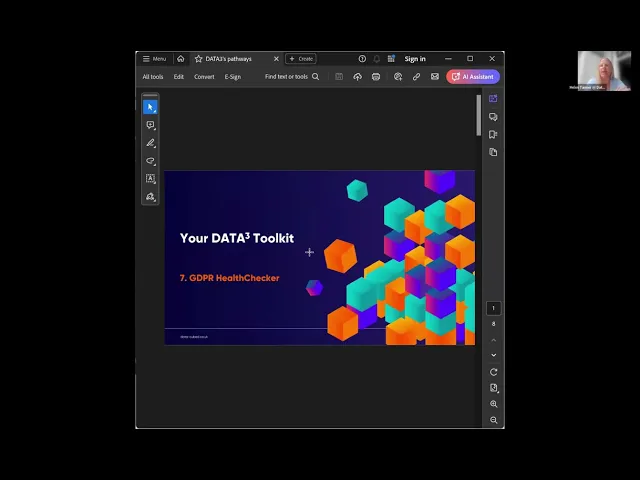Open the Menu hamburger button
640x480 pixels.
[154, 59]
